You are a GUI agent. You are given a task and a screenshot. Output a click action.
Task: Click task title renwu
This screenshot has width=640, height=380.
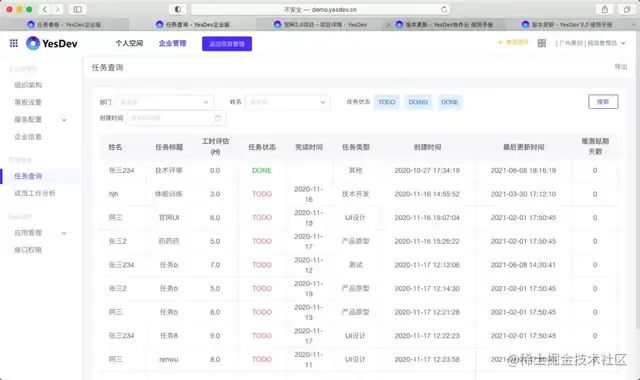[x=169, y=360]
